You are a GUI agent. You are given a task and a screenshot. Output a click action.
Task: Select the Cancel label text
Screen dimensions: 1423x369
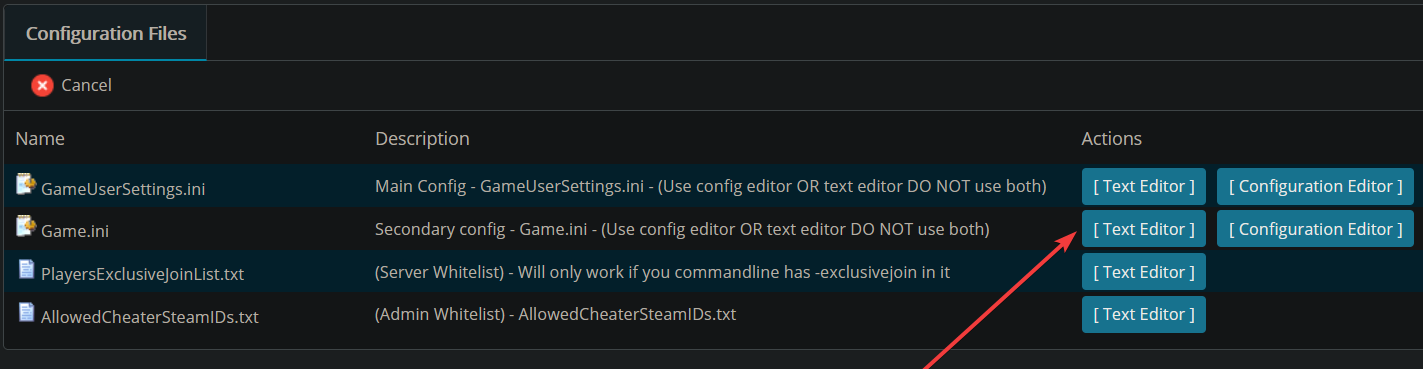click(x=87, y=85)
